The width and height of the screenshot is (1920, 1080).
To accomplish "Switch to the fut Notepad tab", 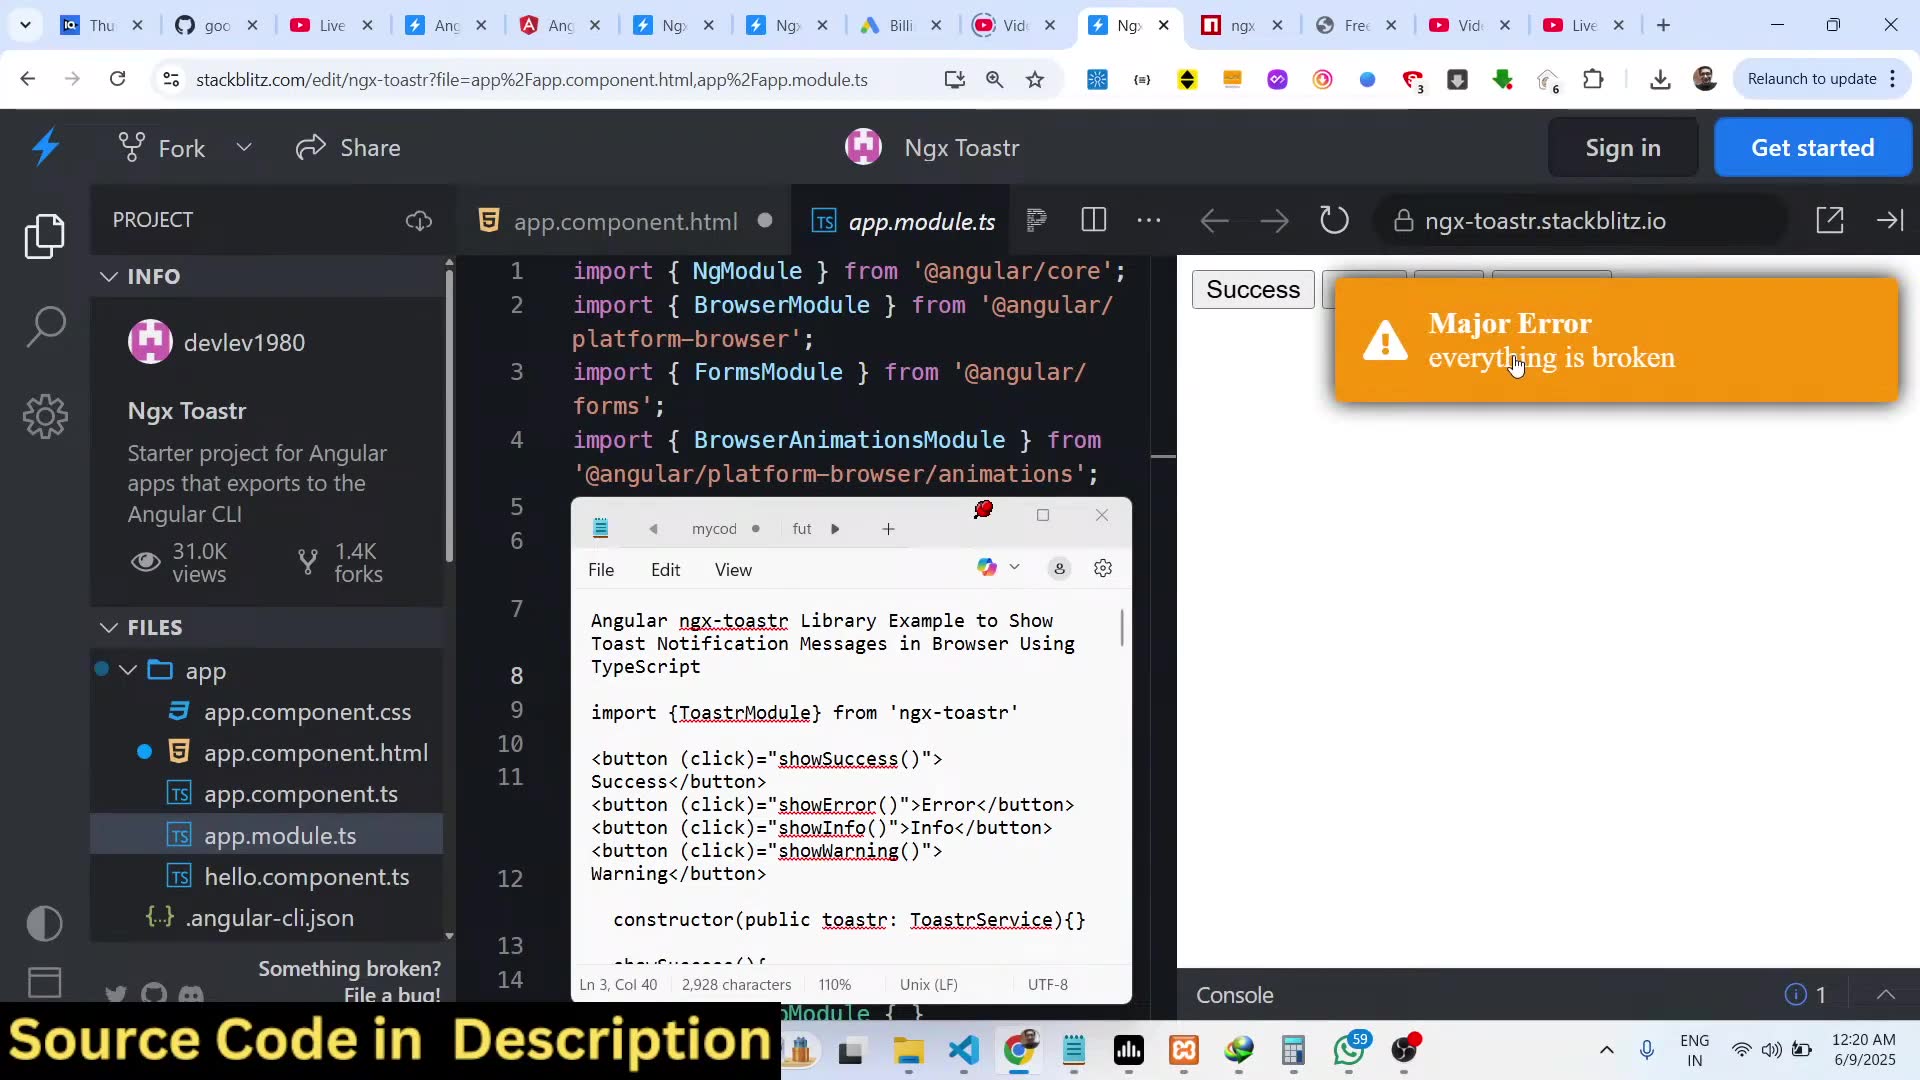I will (x=802, y=529).
